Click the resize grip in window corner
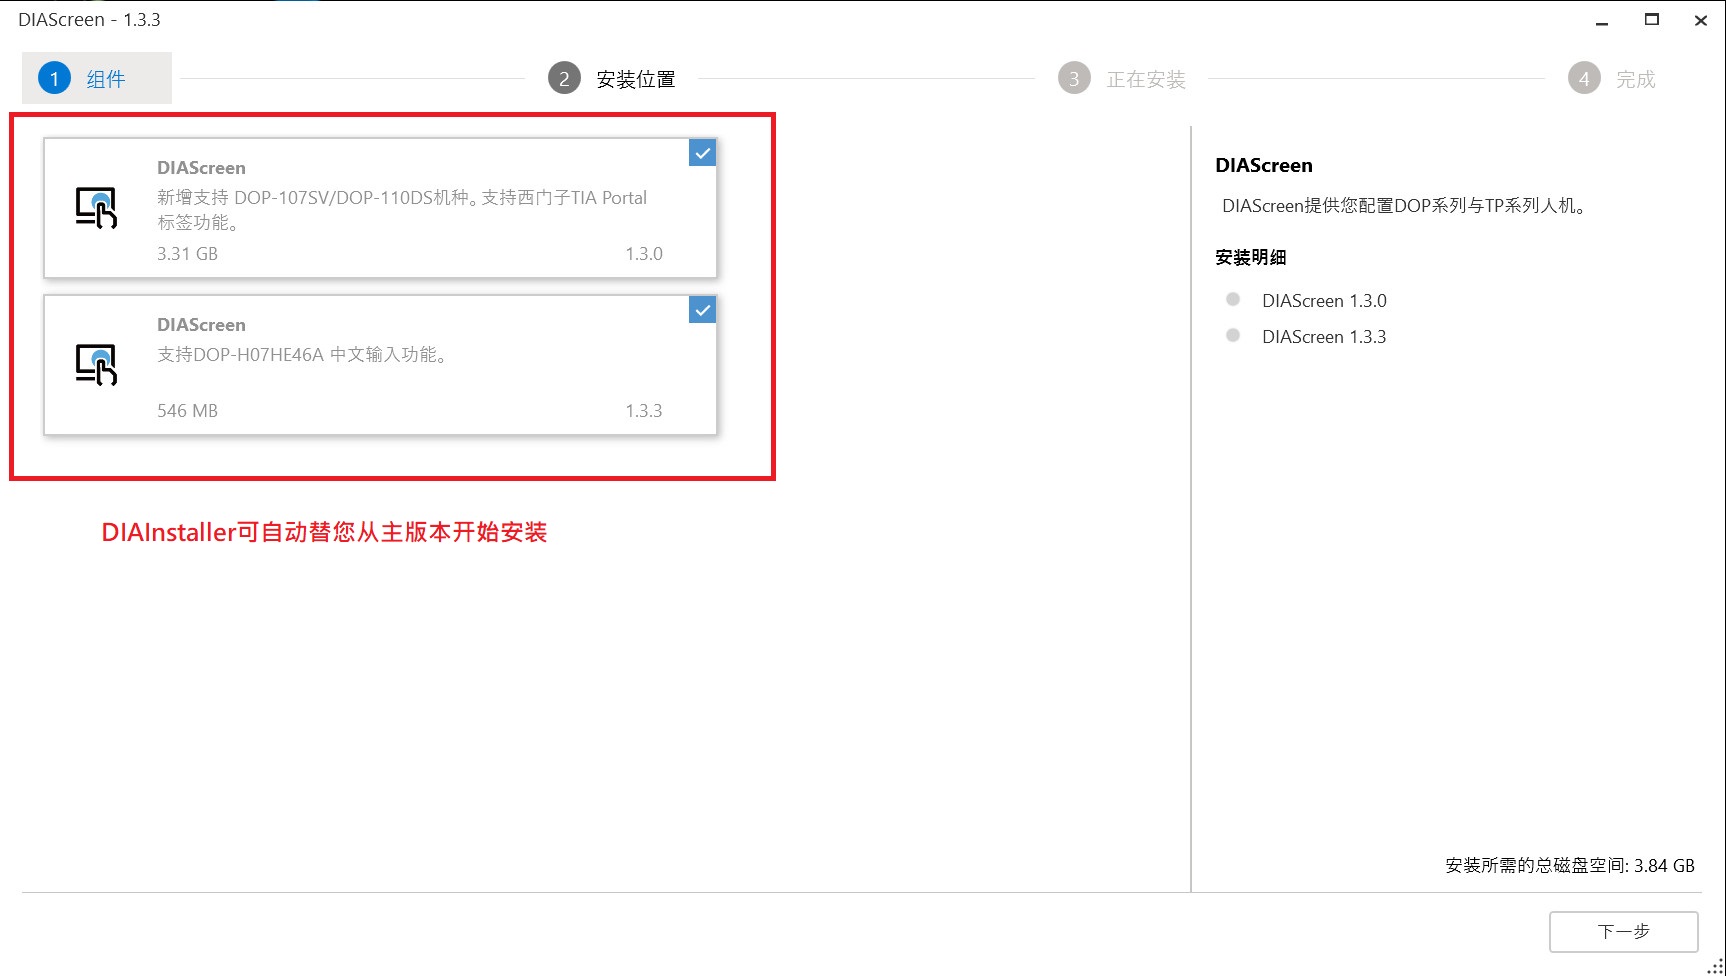 pos(1716,967)
